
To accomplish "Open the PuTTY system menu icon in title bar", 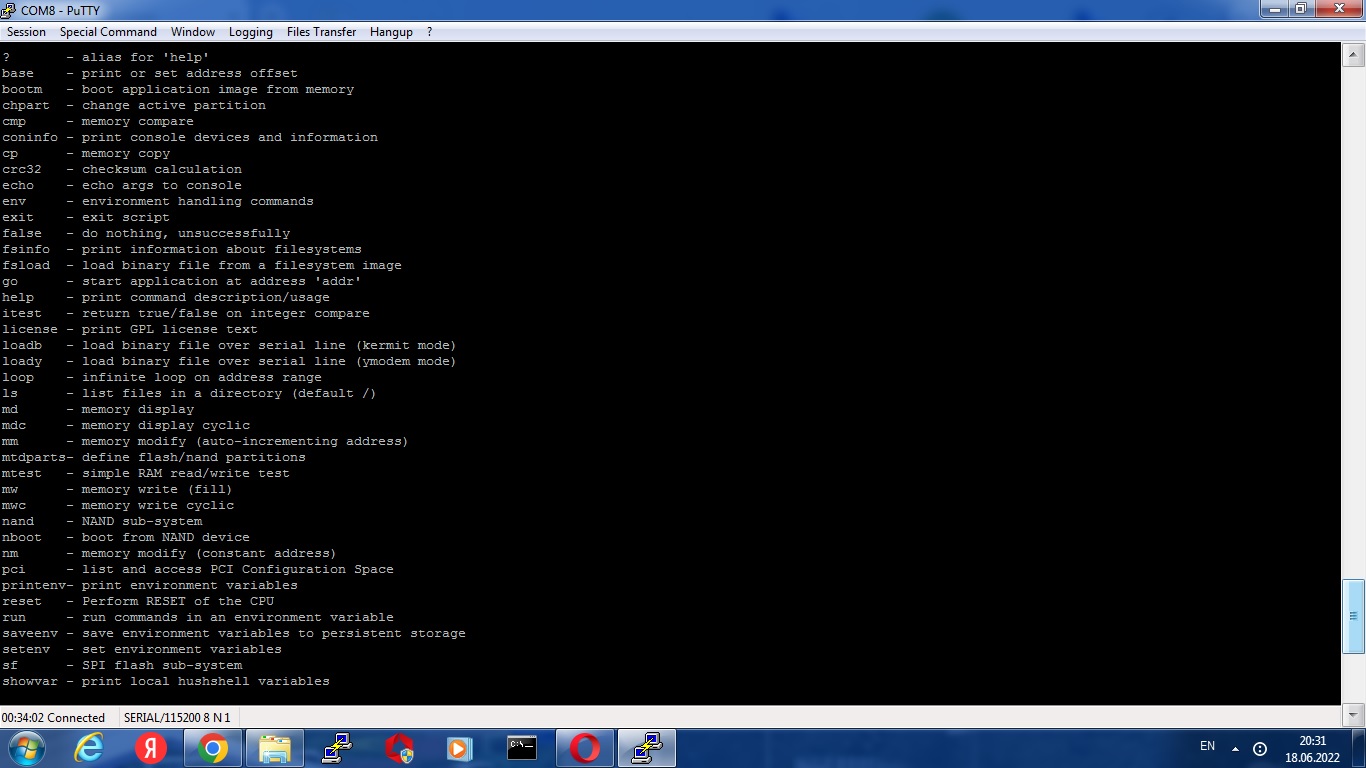I will tap(9, 10).
